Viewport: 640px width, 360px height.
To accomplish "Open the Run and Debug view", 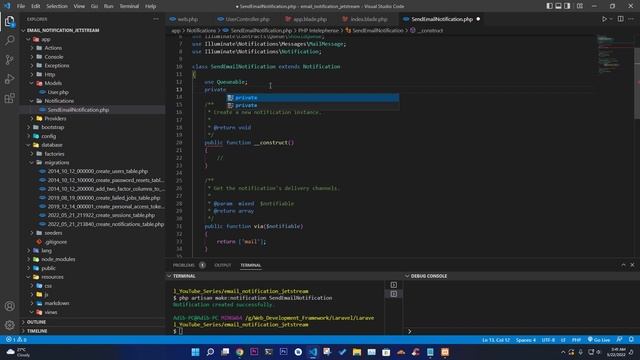I will 9,79.
